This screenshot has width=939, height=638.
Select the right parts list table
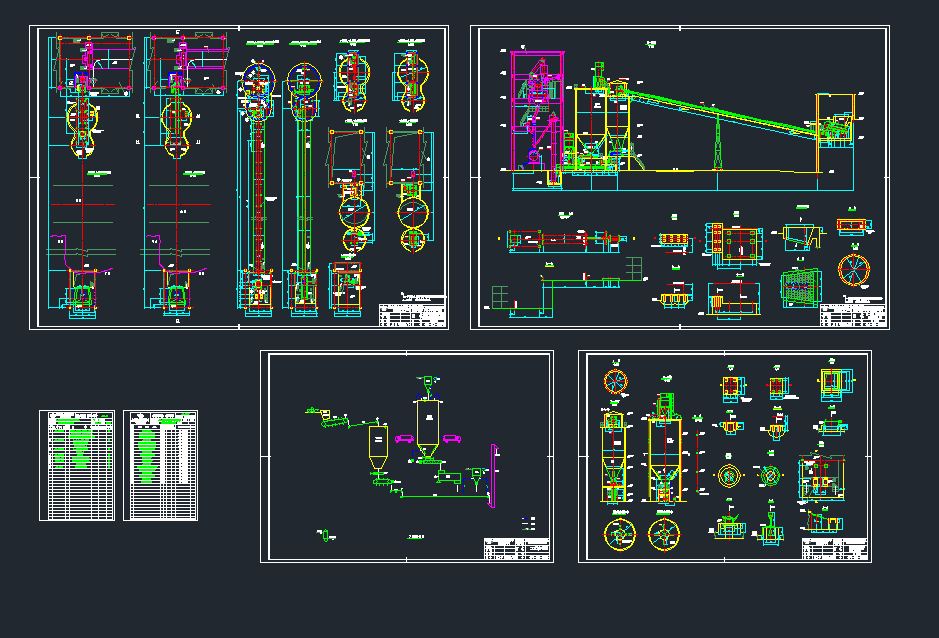coord(160,465)
